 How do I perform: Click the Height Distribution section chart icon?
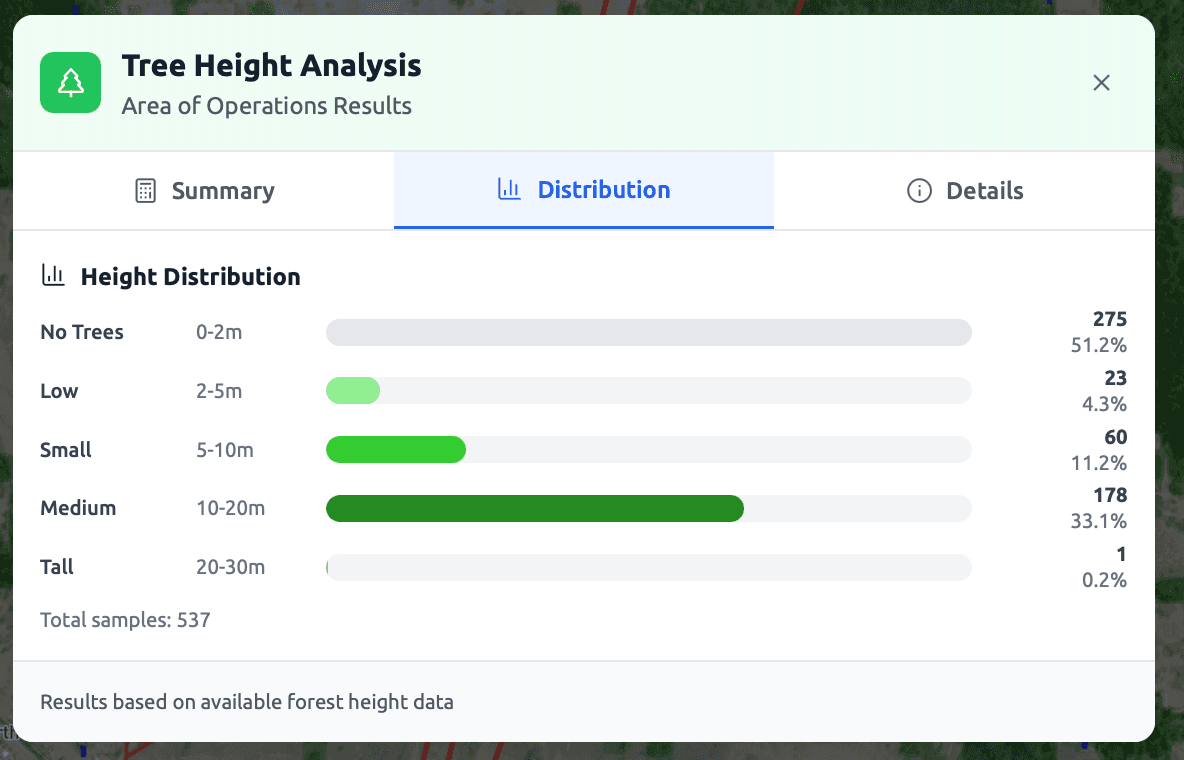click(x=53, y=275)
